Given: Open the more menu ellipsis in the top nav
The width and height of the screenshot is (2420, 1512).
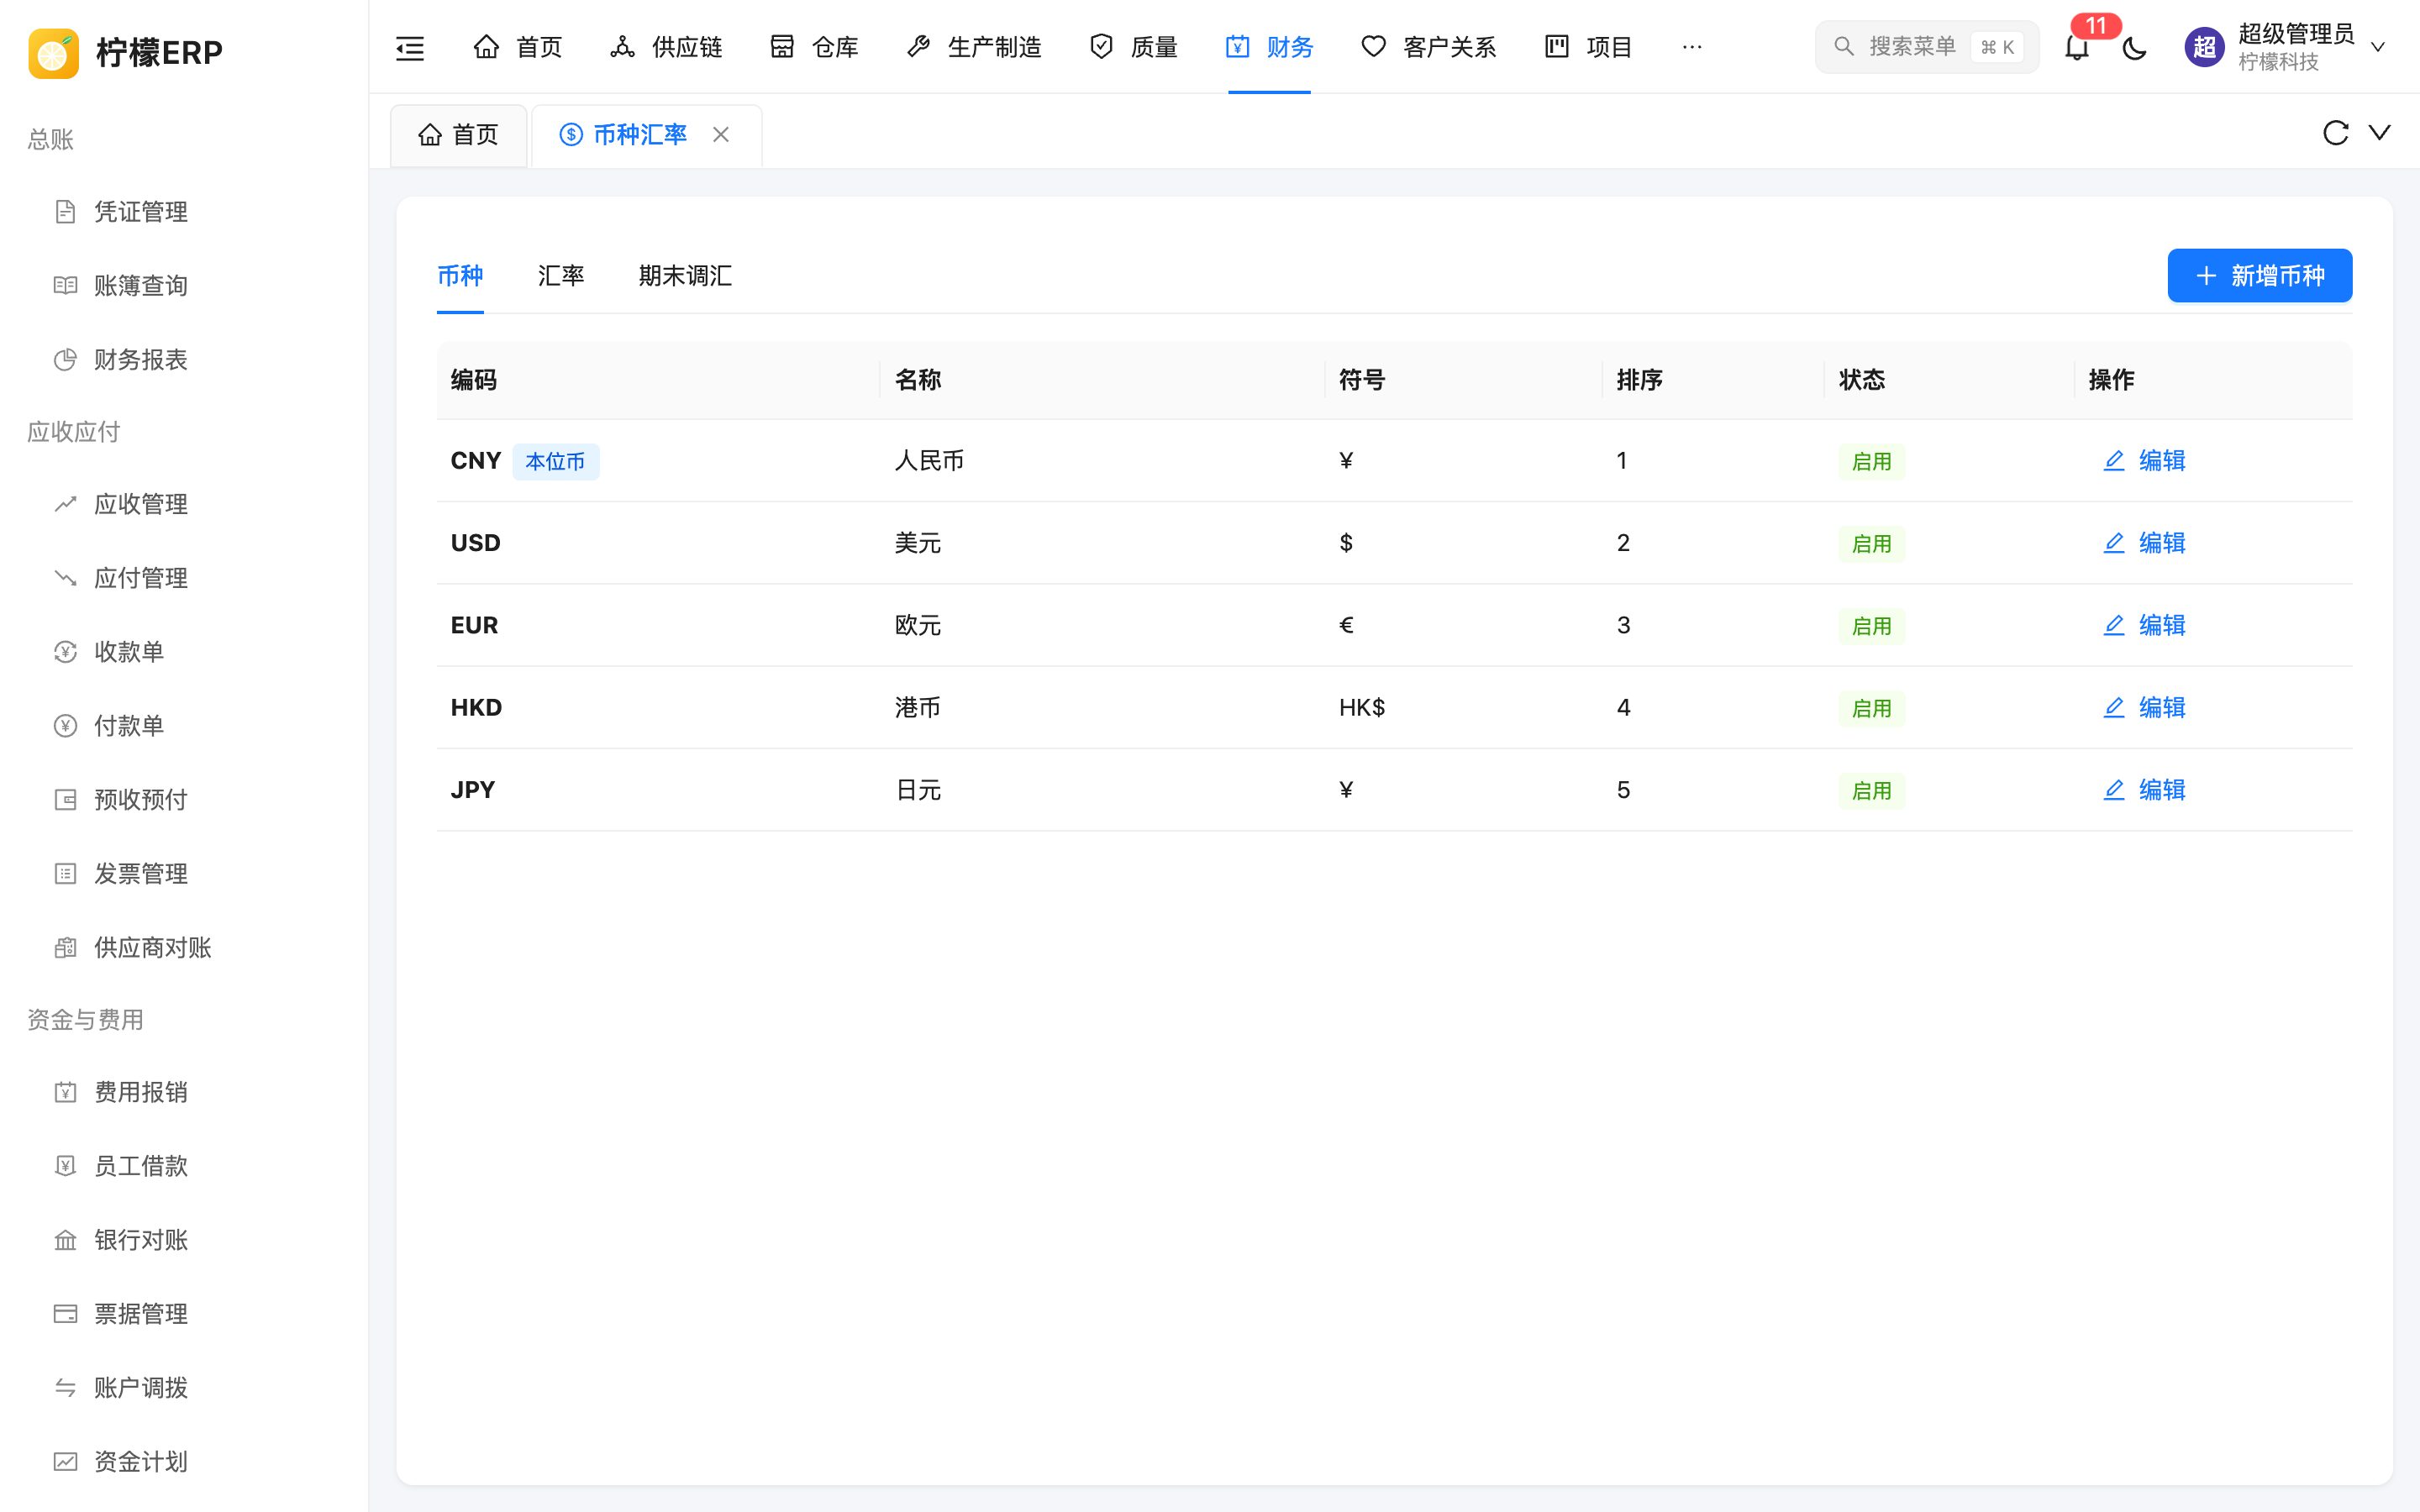Looking at the screenshot, I should click(x=1692, y=47).
